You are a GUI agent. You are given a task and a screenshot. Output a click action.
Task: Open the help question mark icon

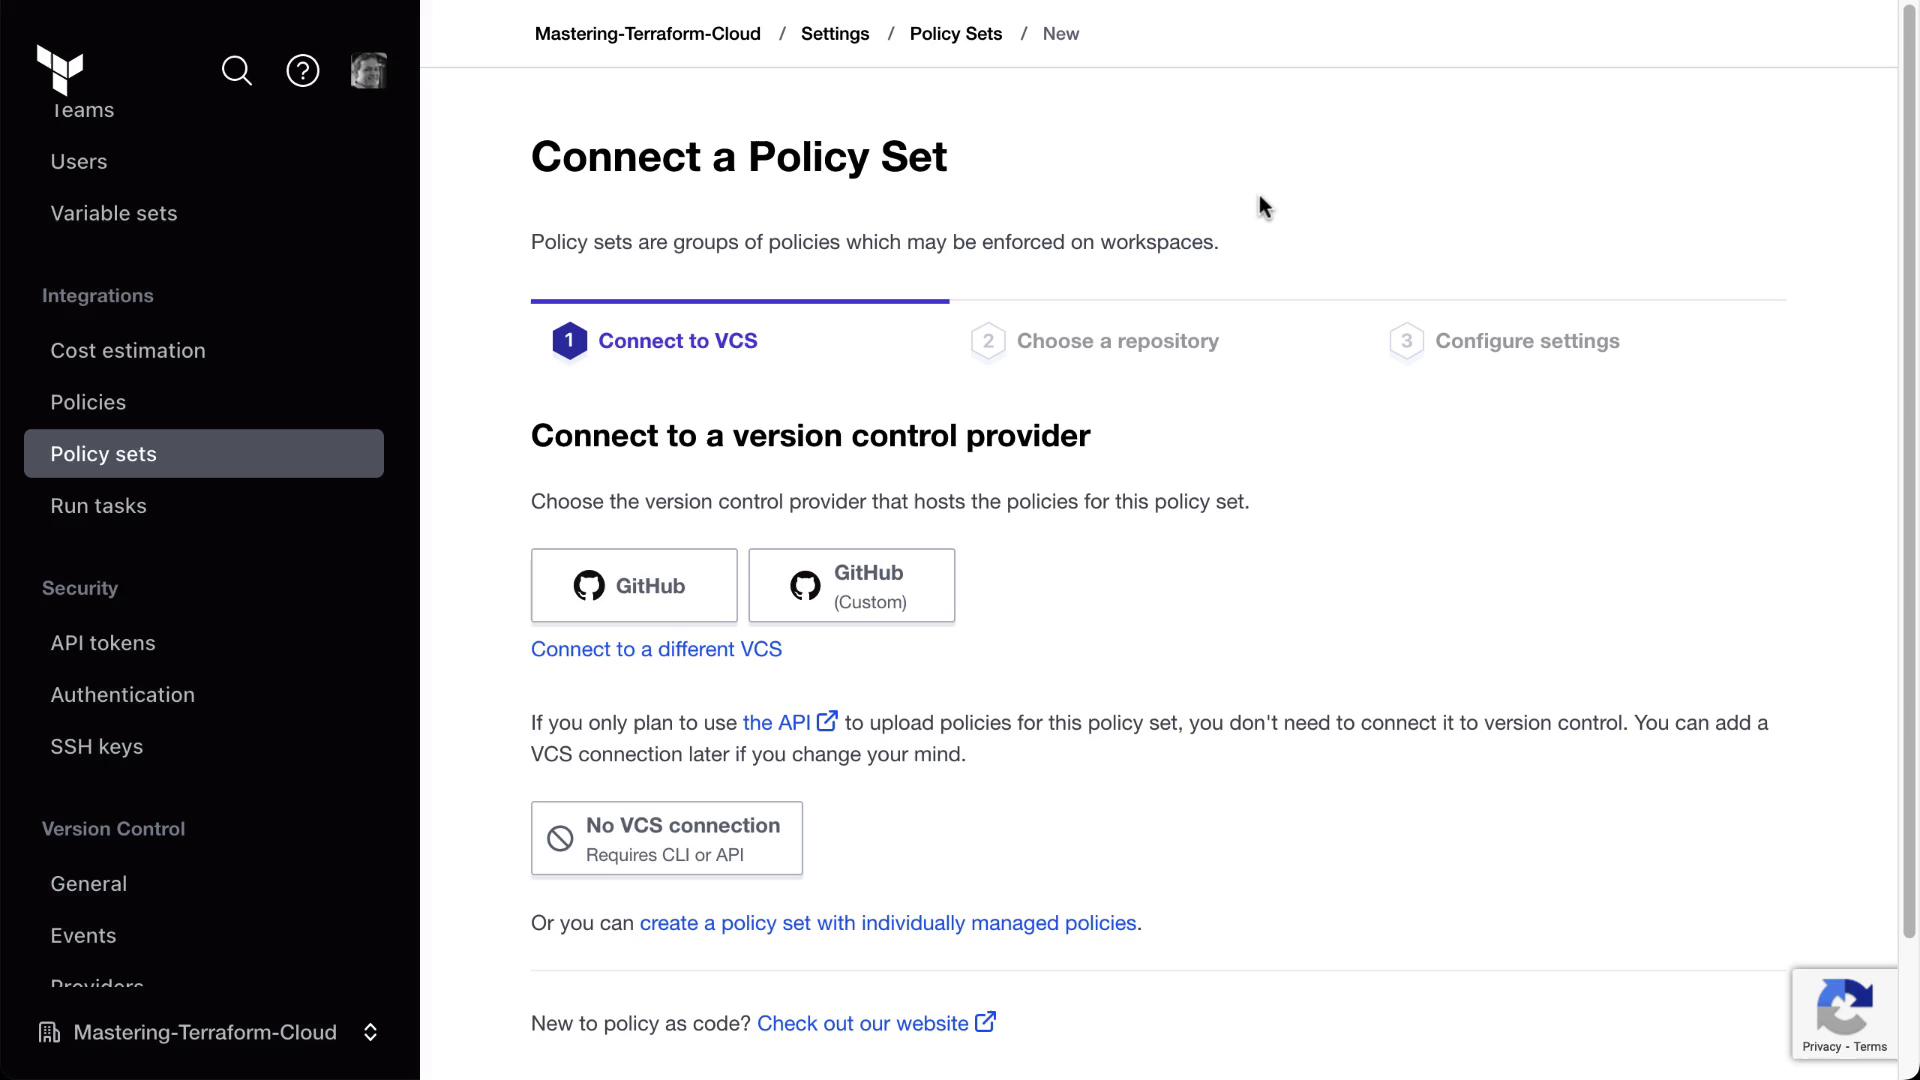tap(303, 71)
